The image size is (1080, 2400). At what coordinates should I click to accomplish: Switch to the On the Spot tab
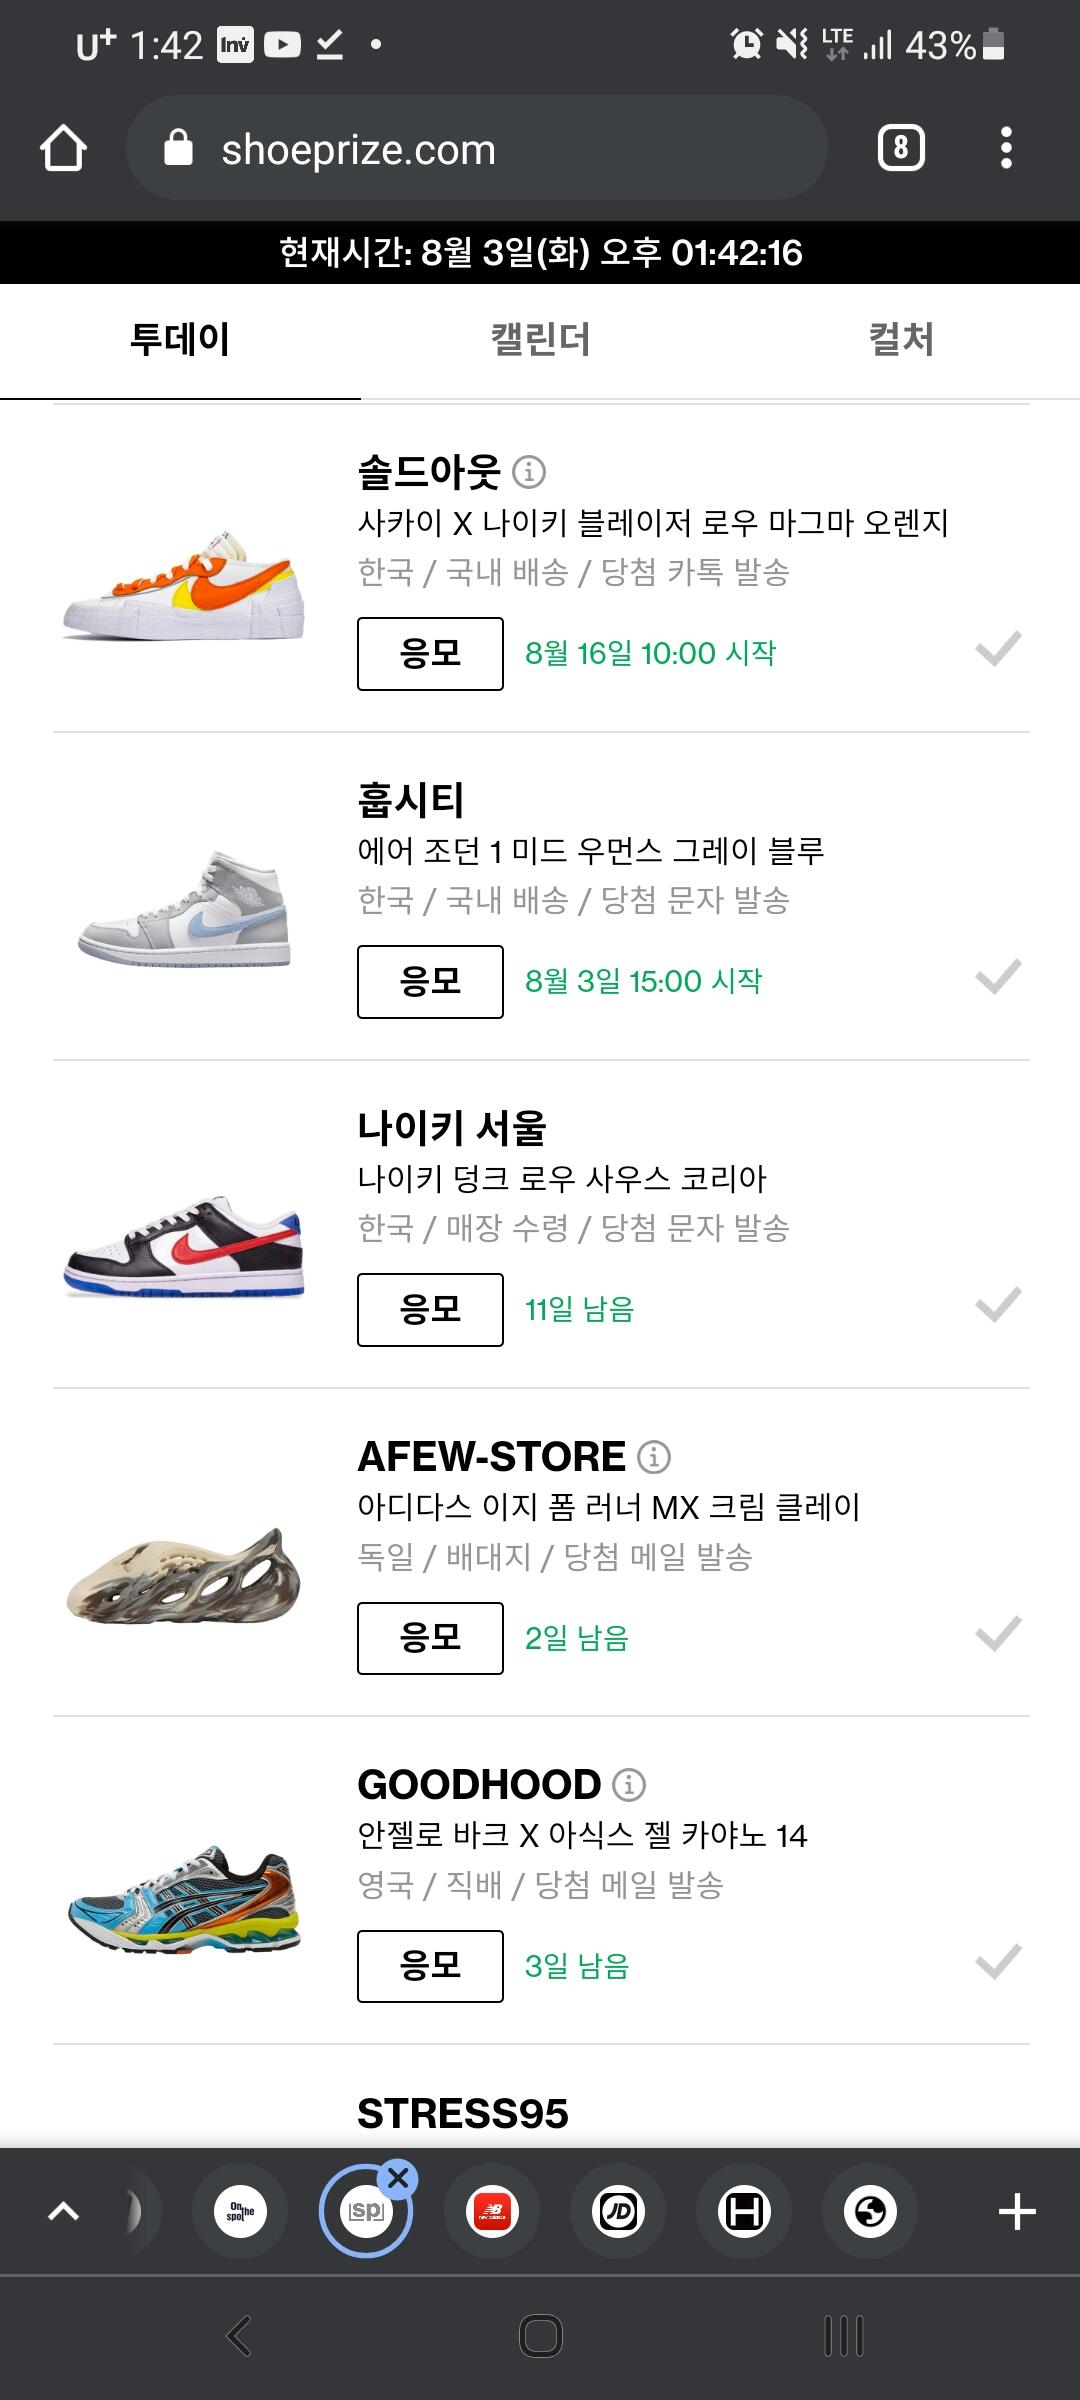pos(240,2212)
